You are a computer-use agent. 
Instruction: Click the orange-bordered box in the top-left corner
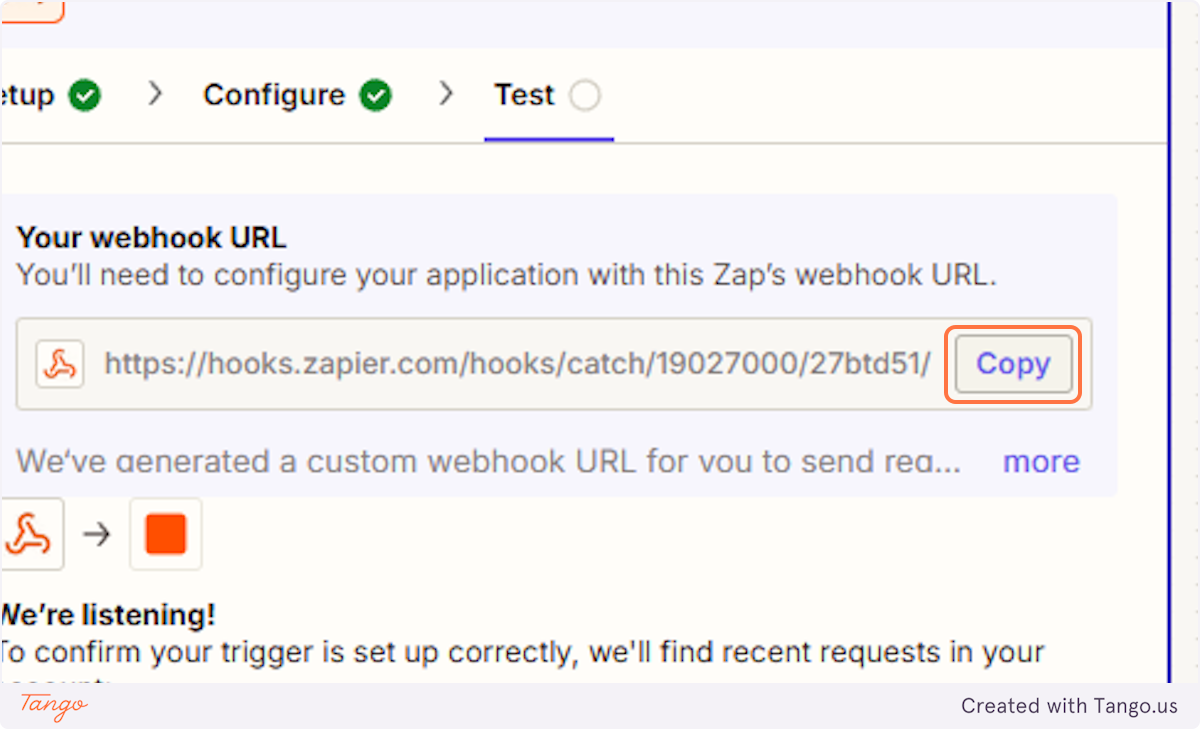coord(32,10)
